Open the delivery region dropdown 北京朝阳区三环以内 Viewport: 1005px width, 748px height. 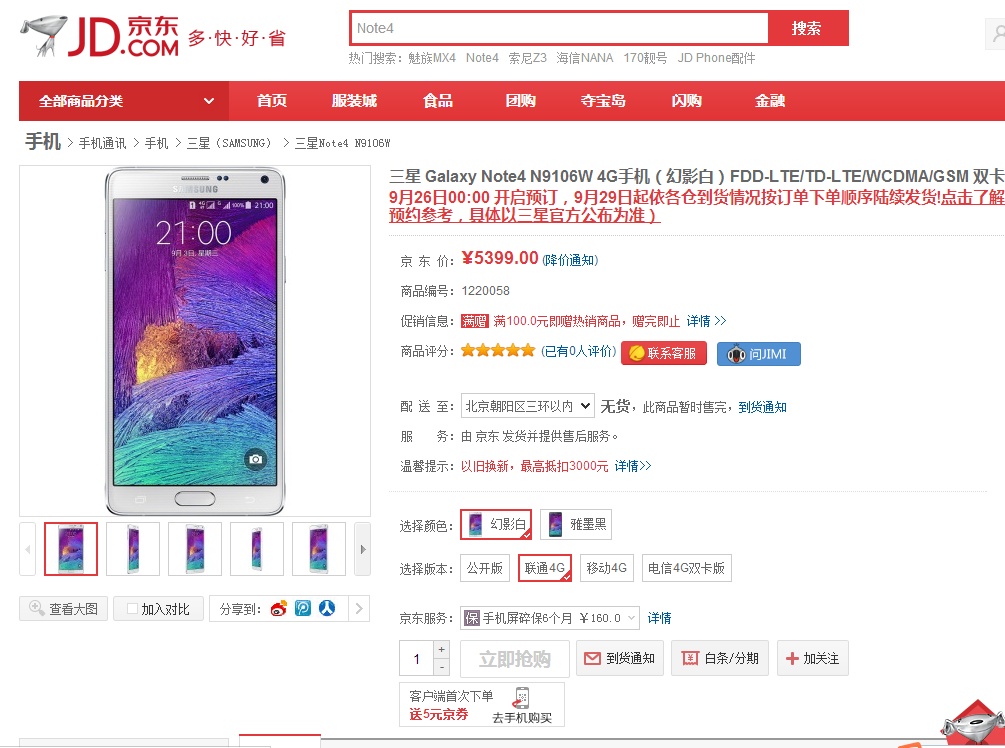[528, 406]
